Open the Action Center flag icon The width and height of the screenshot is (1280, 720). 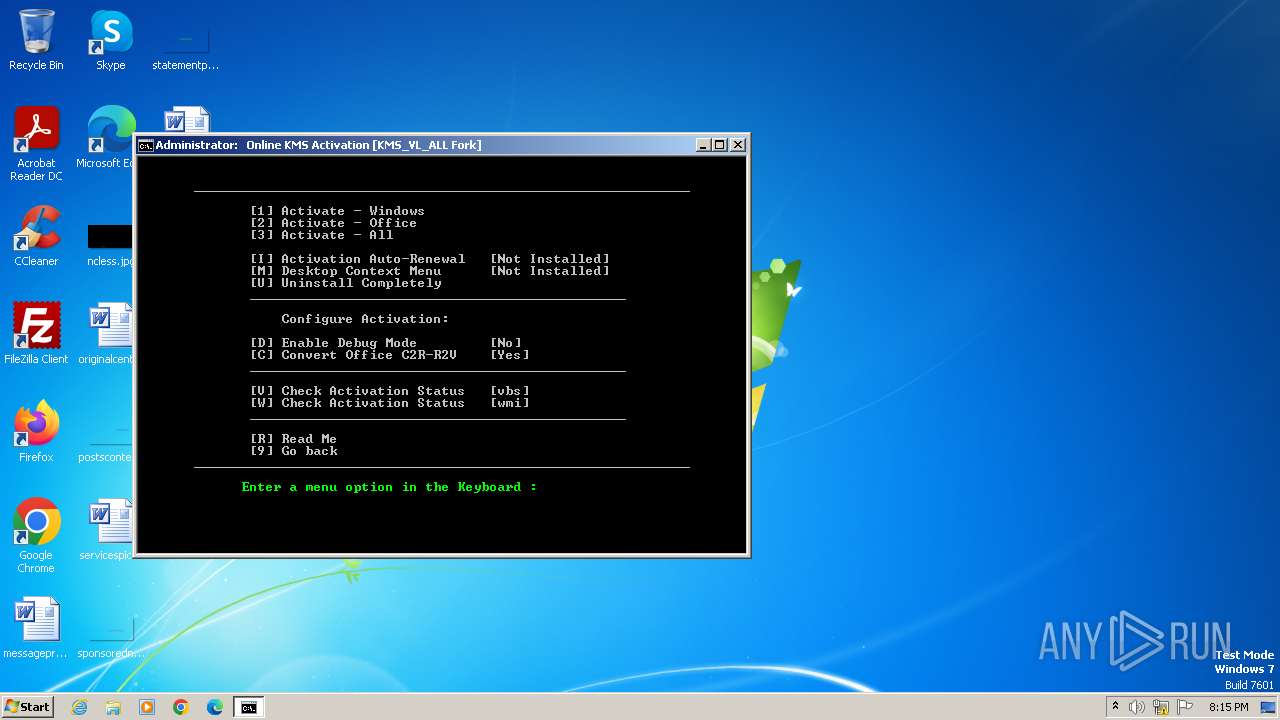pyautogui.click(x=1185, y=707)
